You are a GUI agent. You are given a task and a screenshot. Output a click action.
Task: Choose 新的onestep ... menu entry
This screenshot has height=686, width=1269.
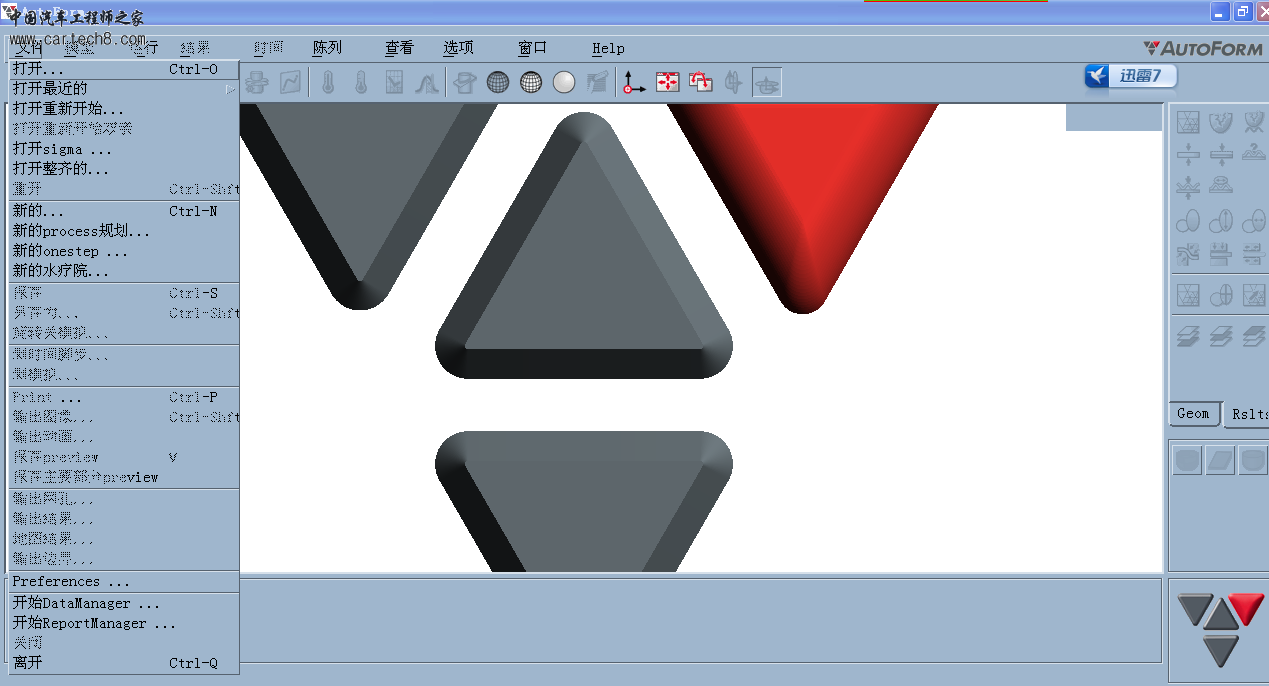coord(124,251)
